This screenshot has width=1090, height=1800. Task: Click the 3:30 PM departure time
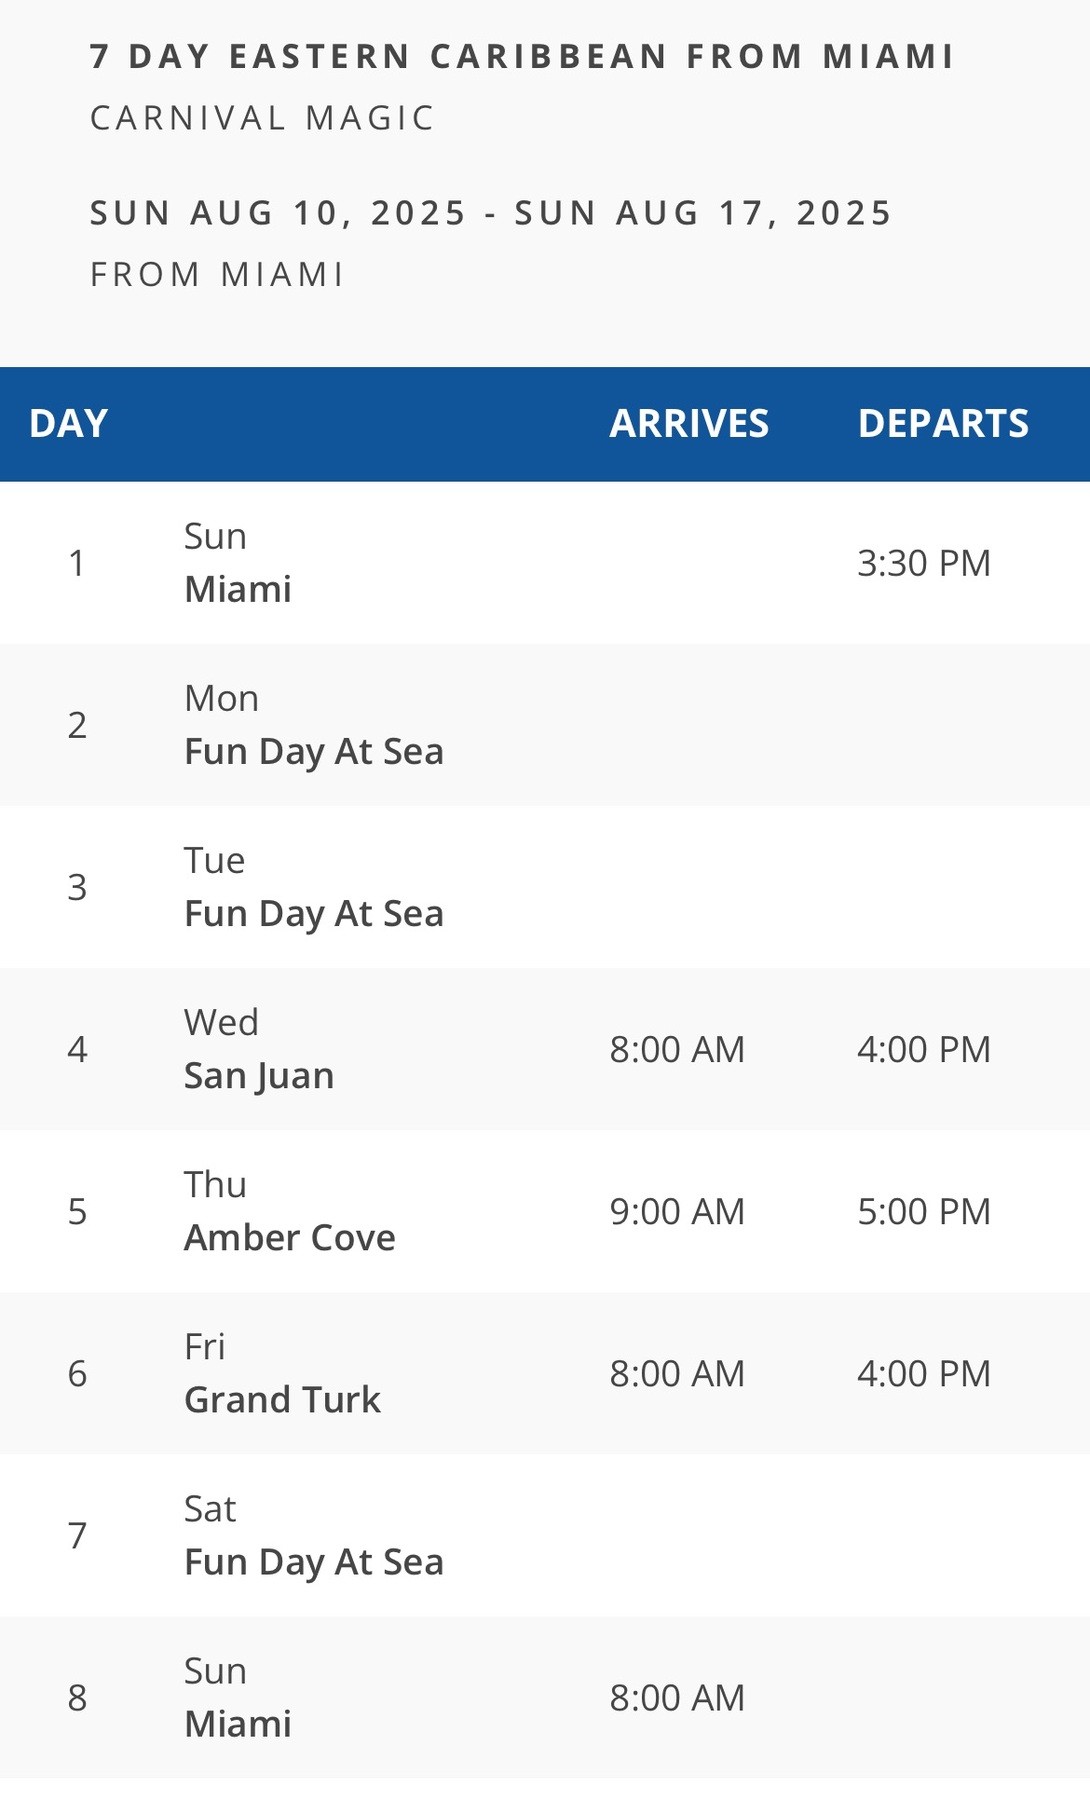pos(923,563)
